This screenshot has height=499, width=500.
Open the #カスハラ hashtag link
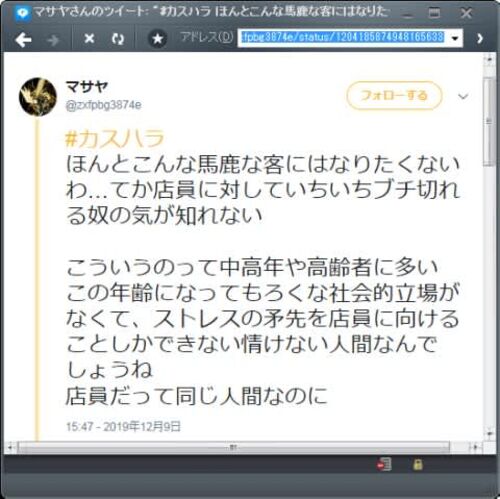(115, 138)
